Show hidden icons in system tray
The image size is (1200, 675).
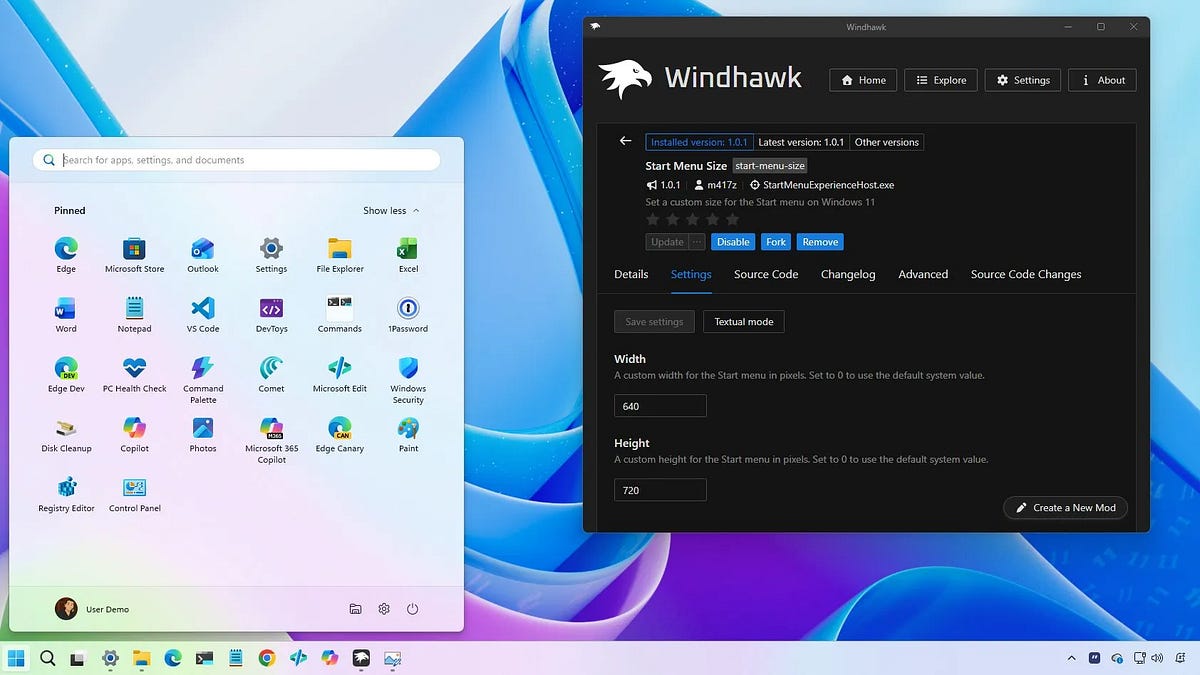[x=1072, y=658]
